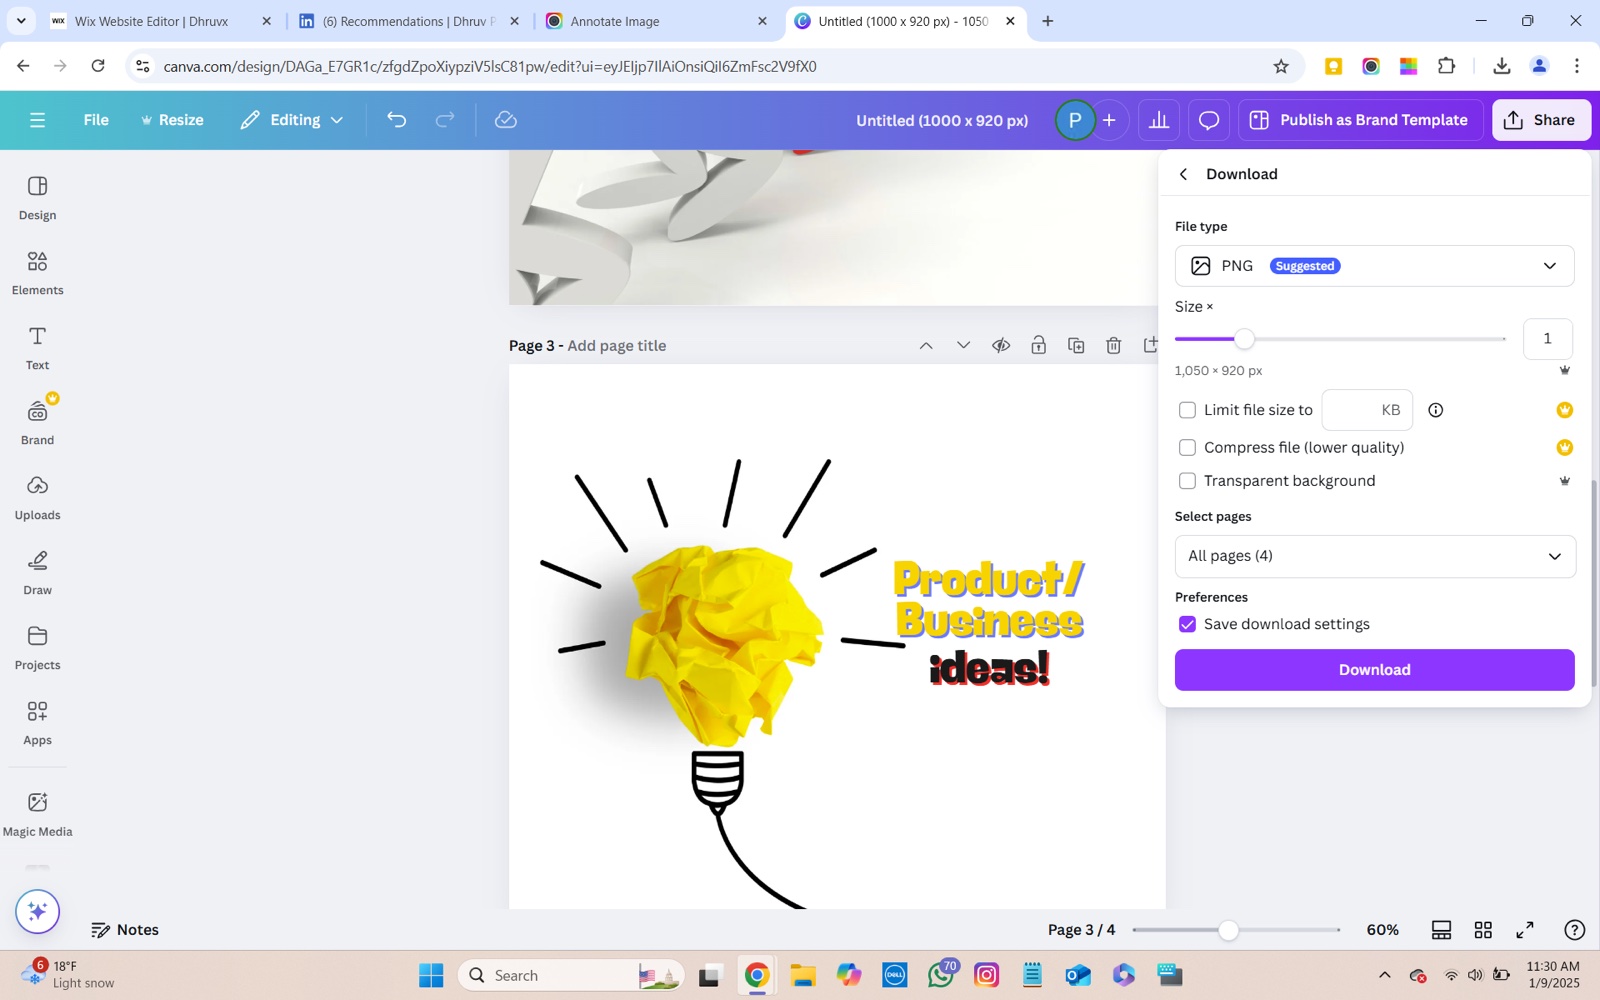Click the Resize menu item
Screen dimensions: 1600x1000
tap(172, 120)
